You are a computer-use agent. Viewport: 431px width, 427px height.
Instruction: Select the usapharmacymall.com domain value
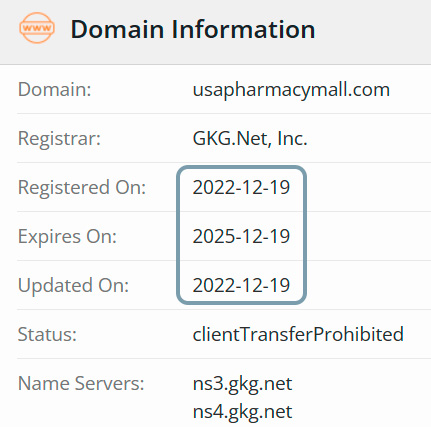pyautogui.click(x=291, y=90)
